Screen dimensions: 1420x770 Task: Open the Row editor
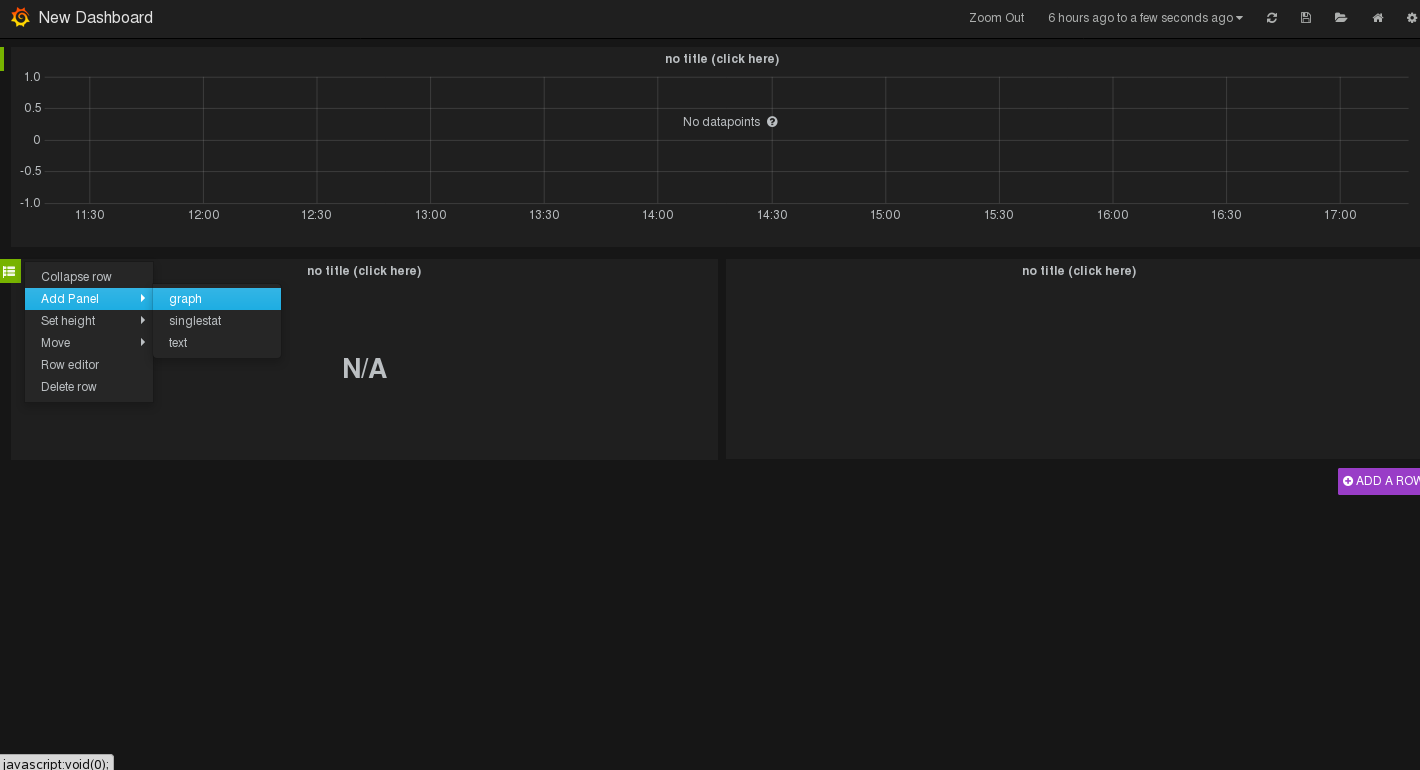coord(70,365)
